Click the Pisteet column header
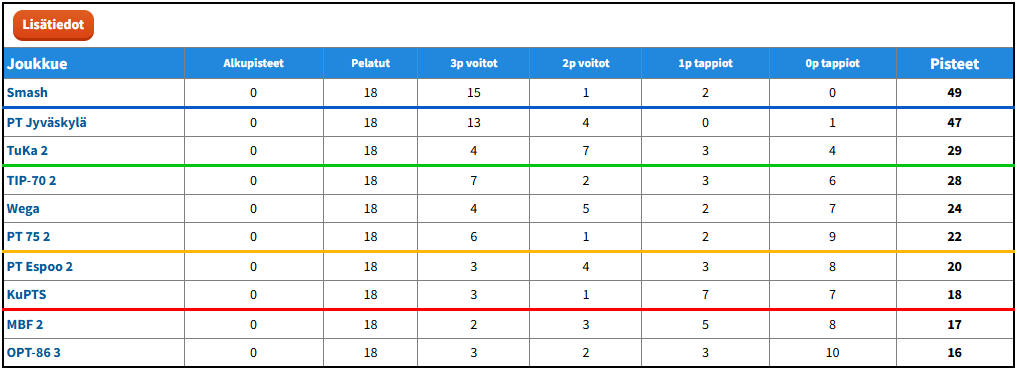The image size is (1017, 370). point(955,64)
